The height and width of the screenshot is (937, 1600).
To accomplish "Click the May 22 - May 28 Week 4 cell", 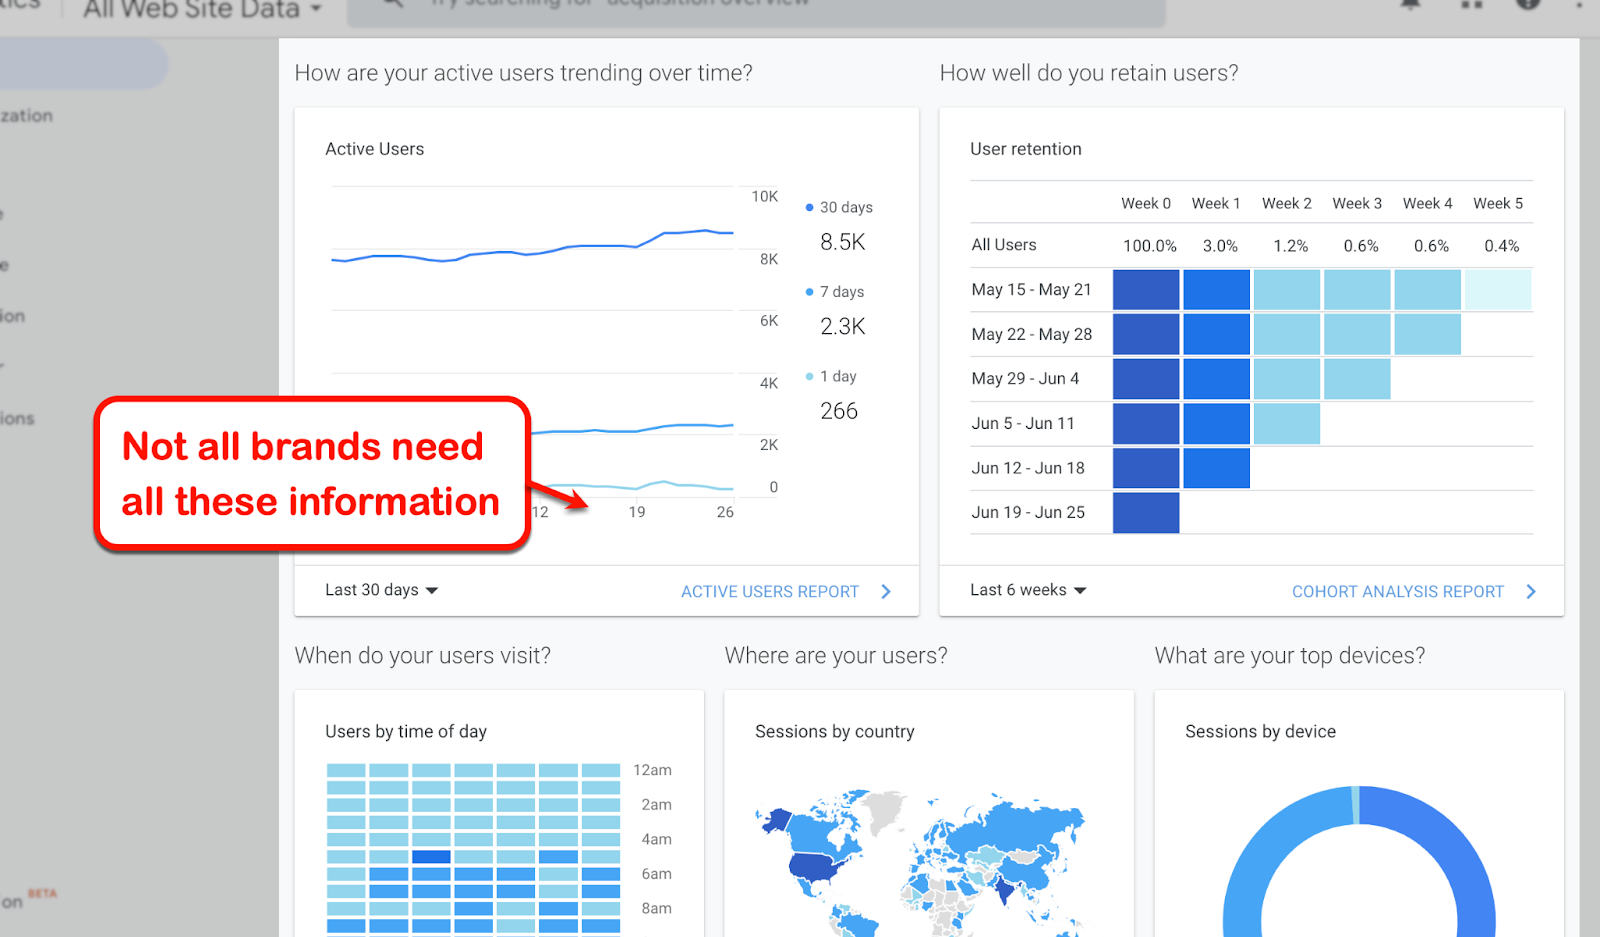I will pyautogui.click(x=1428, y=335).
